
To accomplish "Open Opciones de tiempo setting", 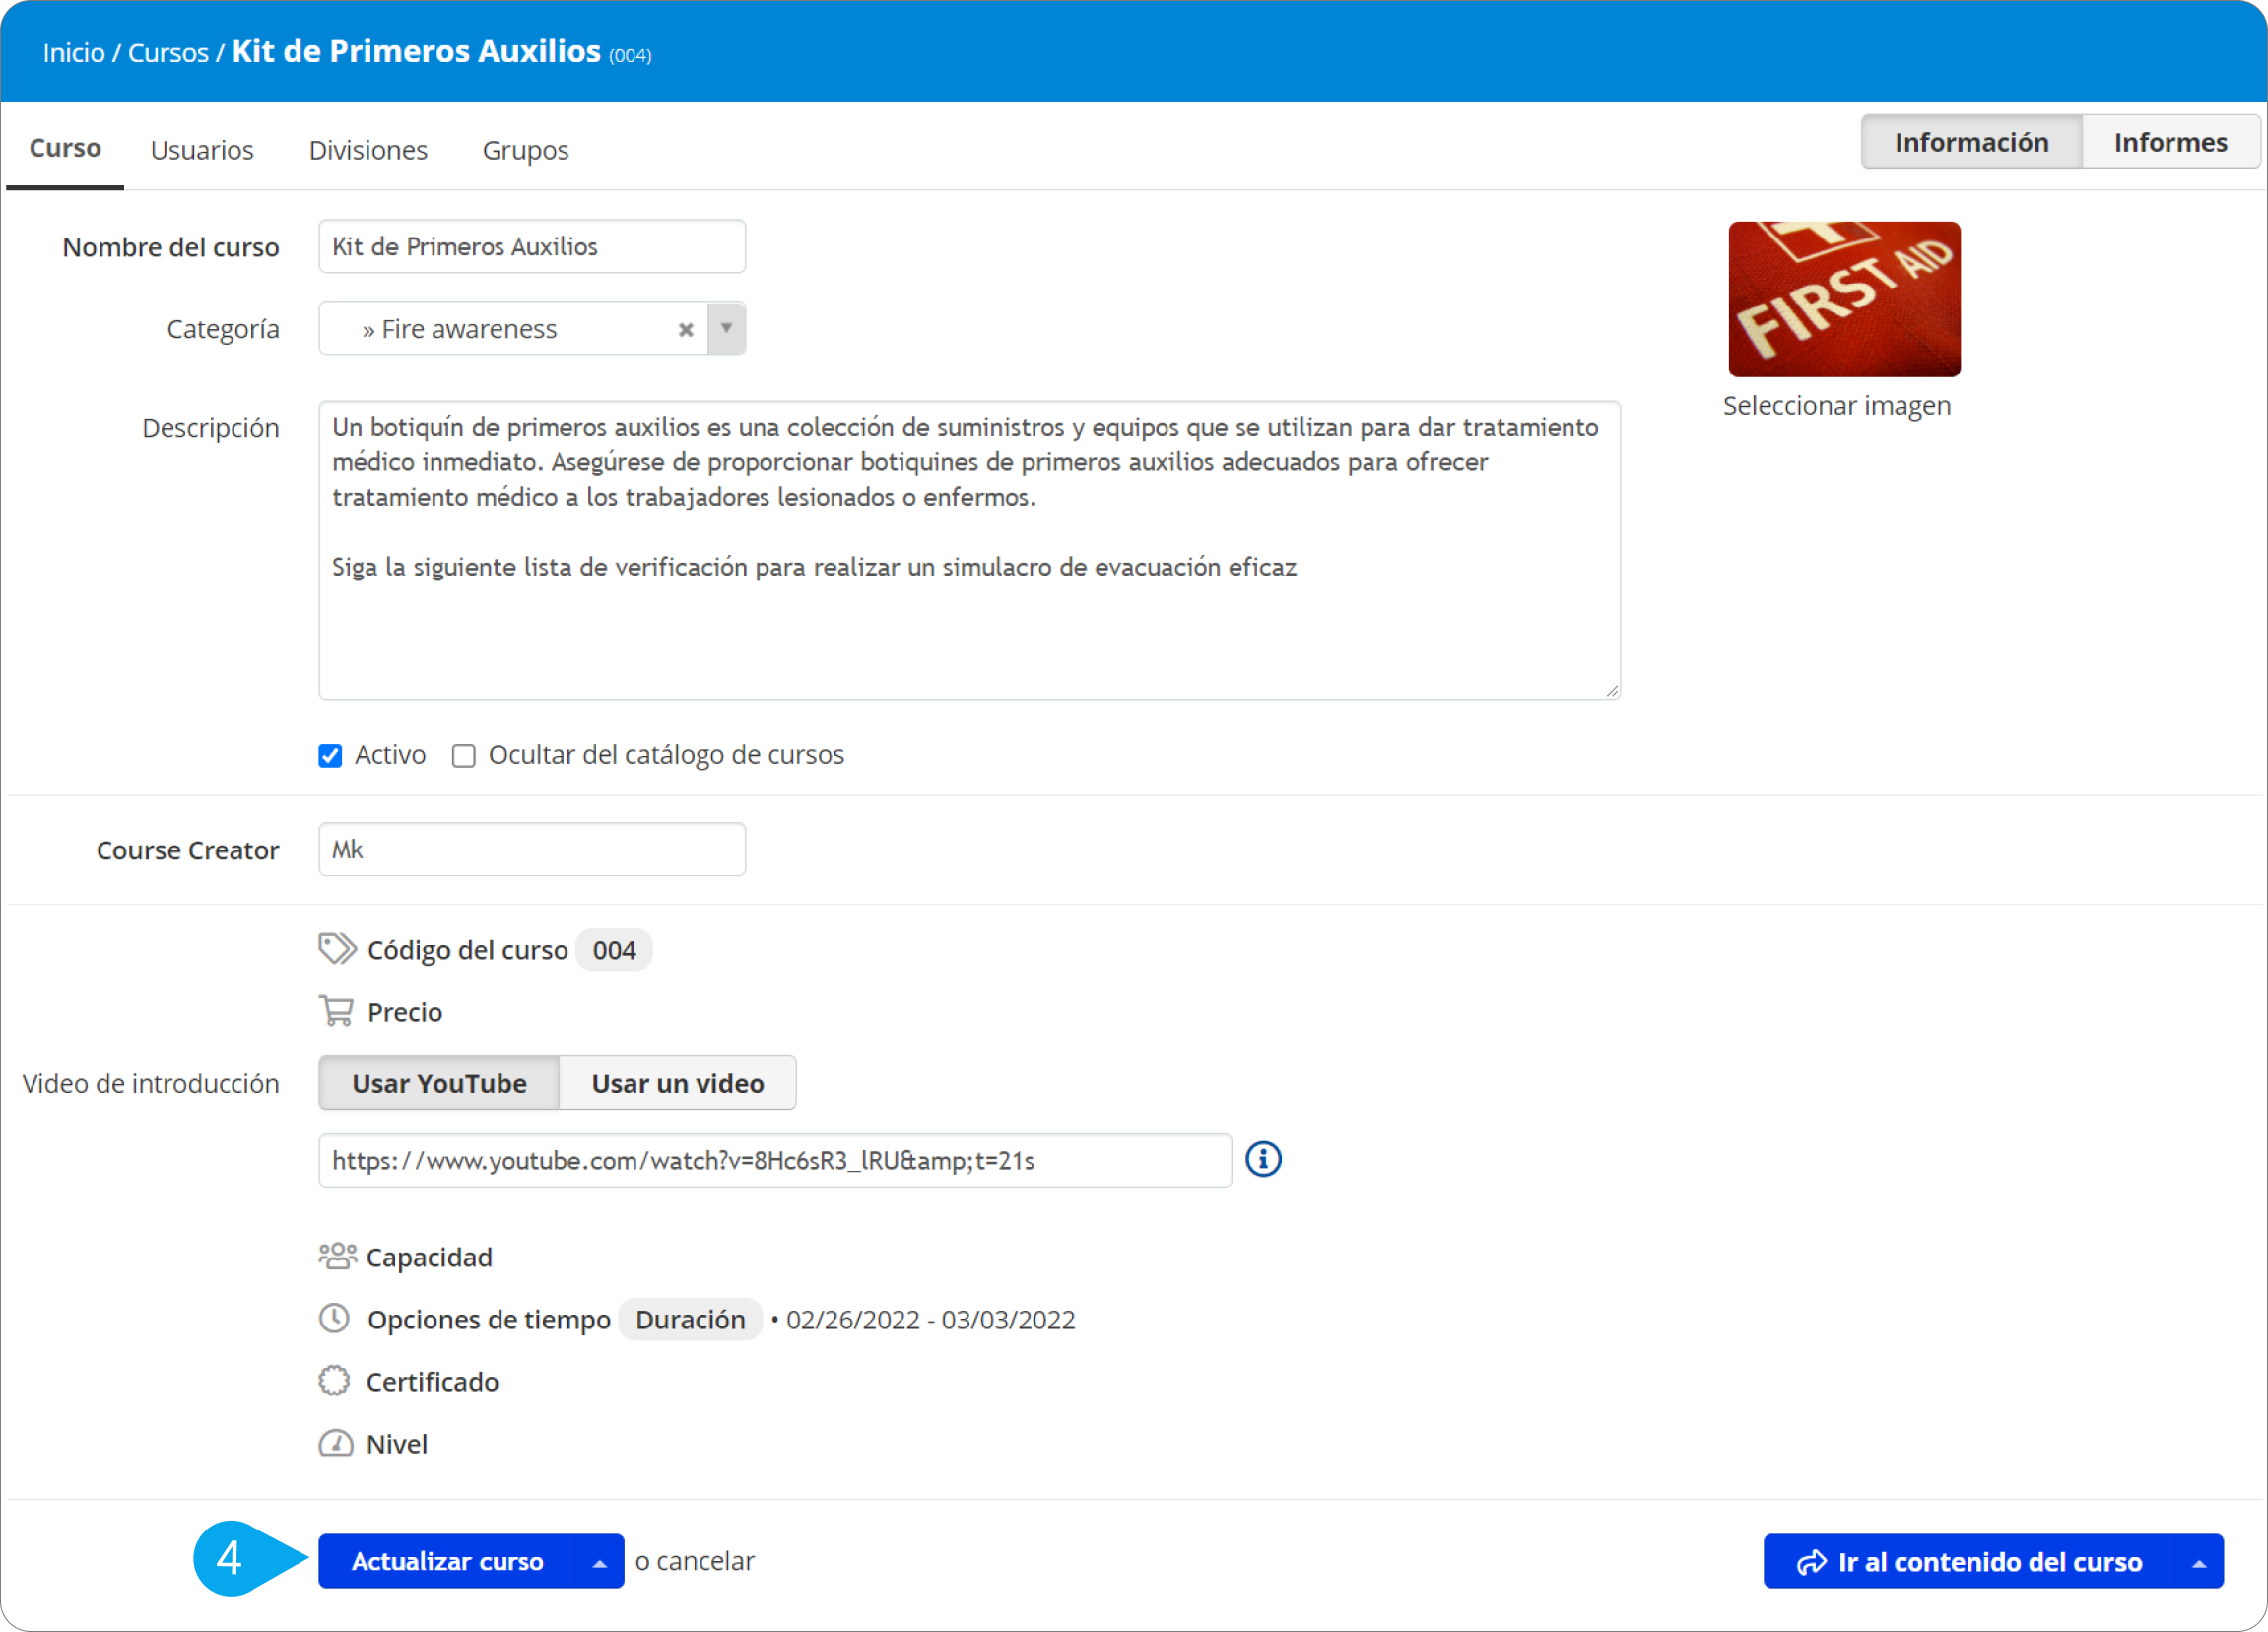I will tap(489, 1319).
